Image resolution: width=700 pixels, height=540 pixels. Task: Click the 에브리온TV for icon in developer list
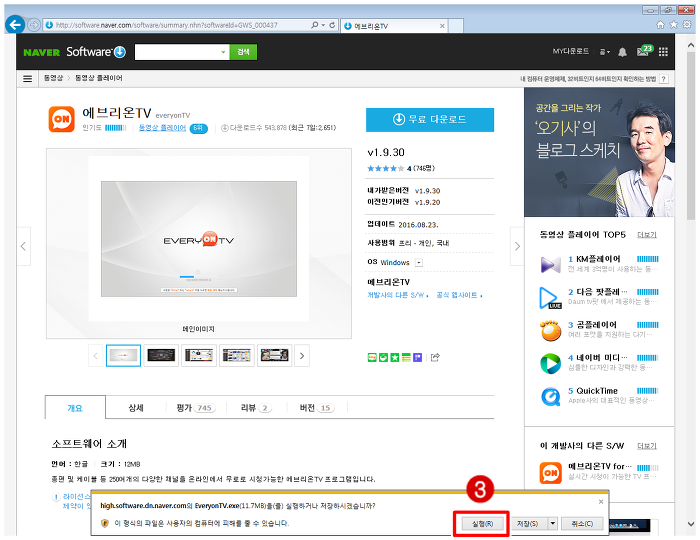point(550,473)
